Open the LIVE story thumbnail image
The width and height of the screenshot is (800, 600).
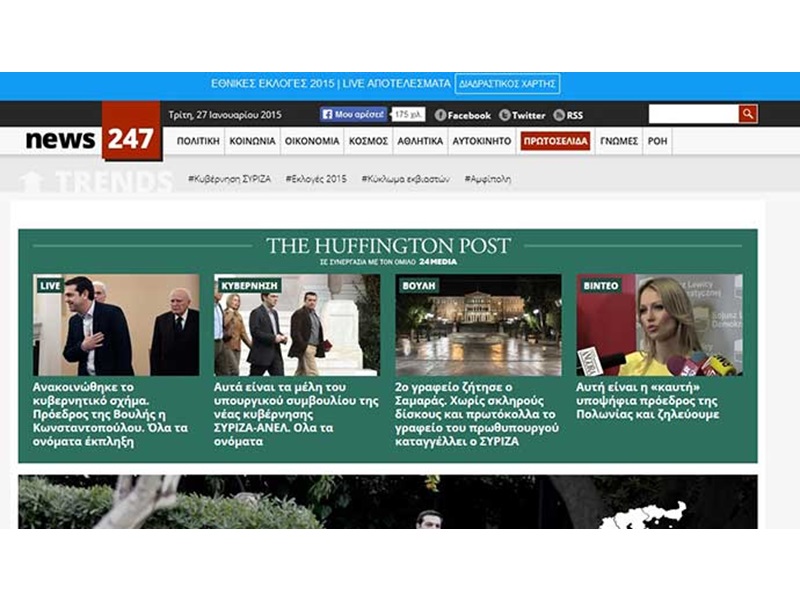(x=116, y=325)
